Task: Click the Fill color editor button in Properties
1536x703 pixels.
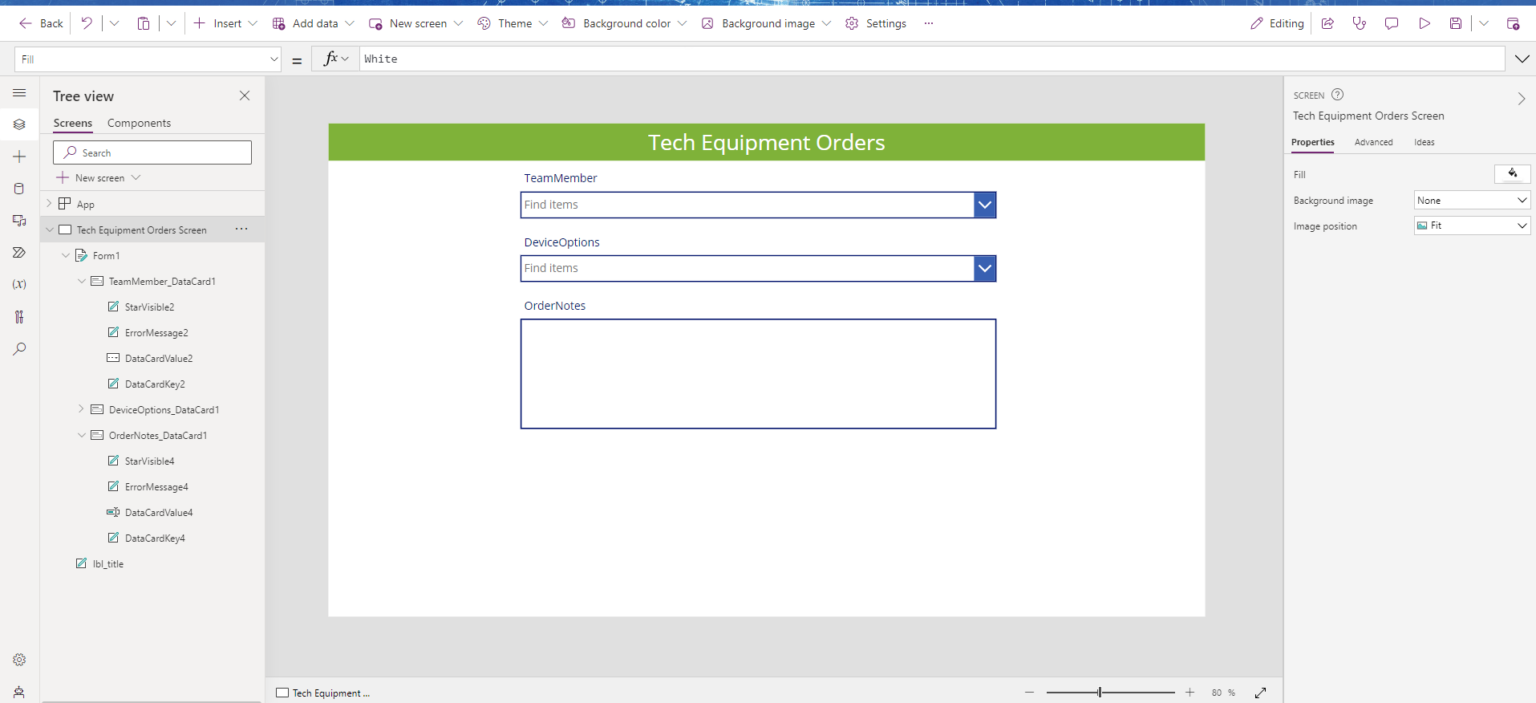Action: click(1511, 173)
